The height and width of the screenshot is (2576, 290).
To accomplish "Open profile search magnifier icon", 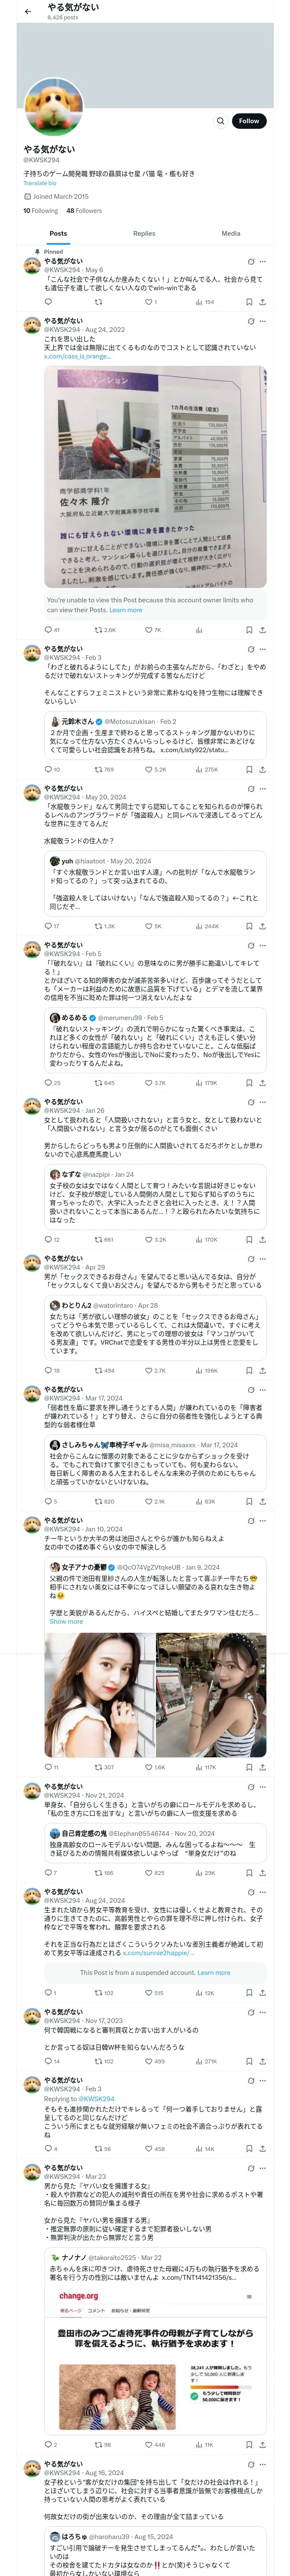I will click(x=220, y=121).
